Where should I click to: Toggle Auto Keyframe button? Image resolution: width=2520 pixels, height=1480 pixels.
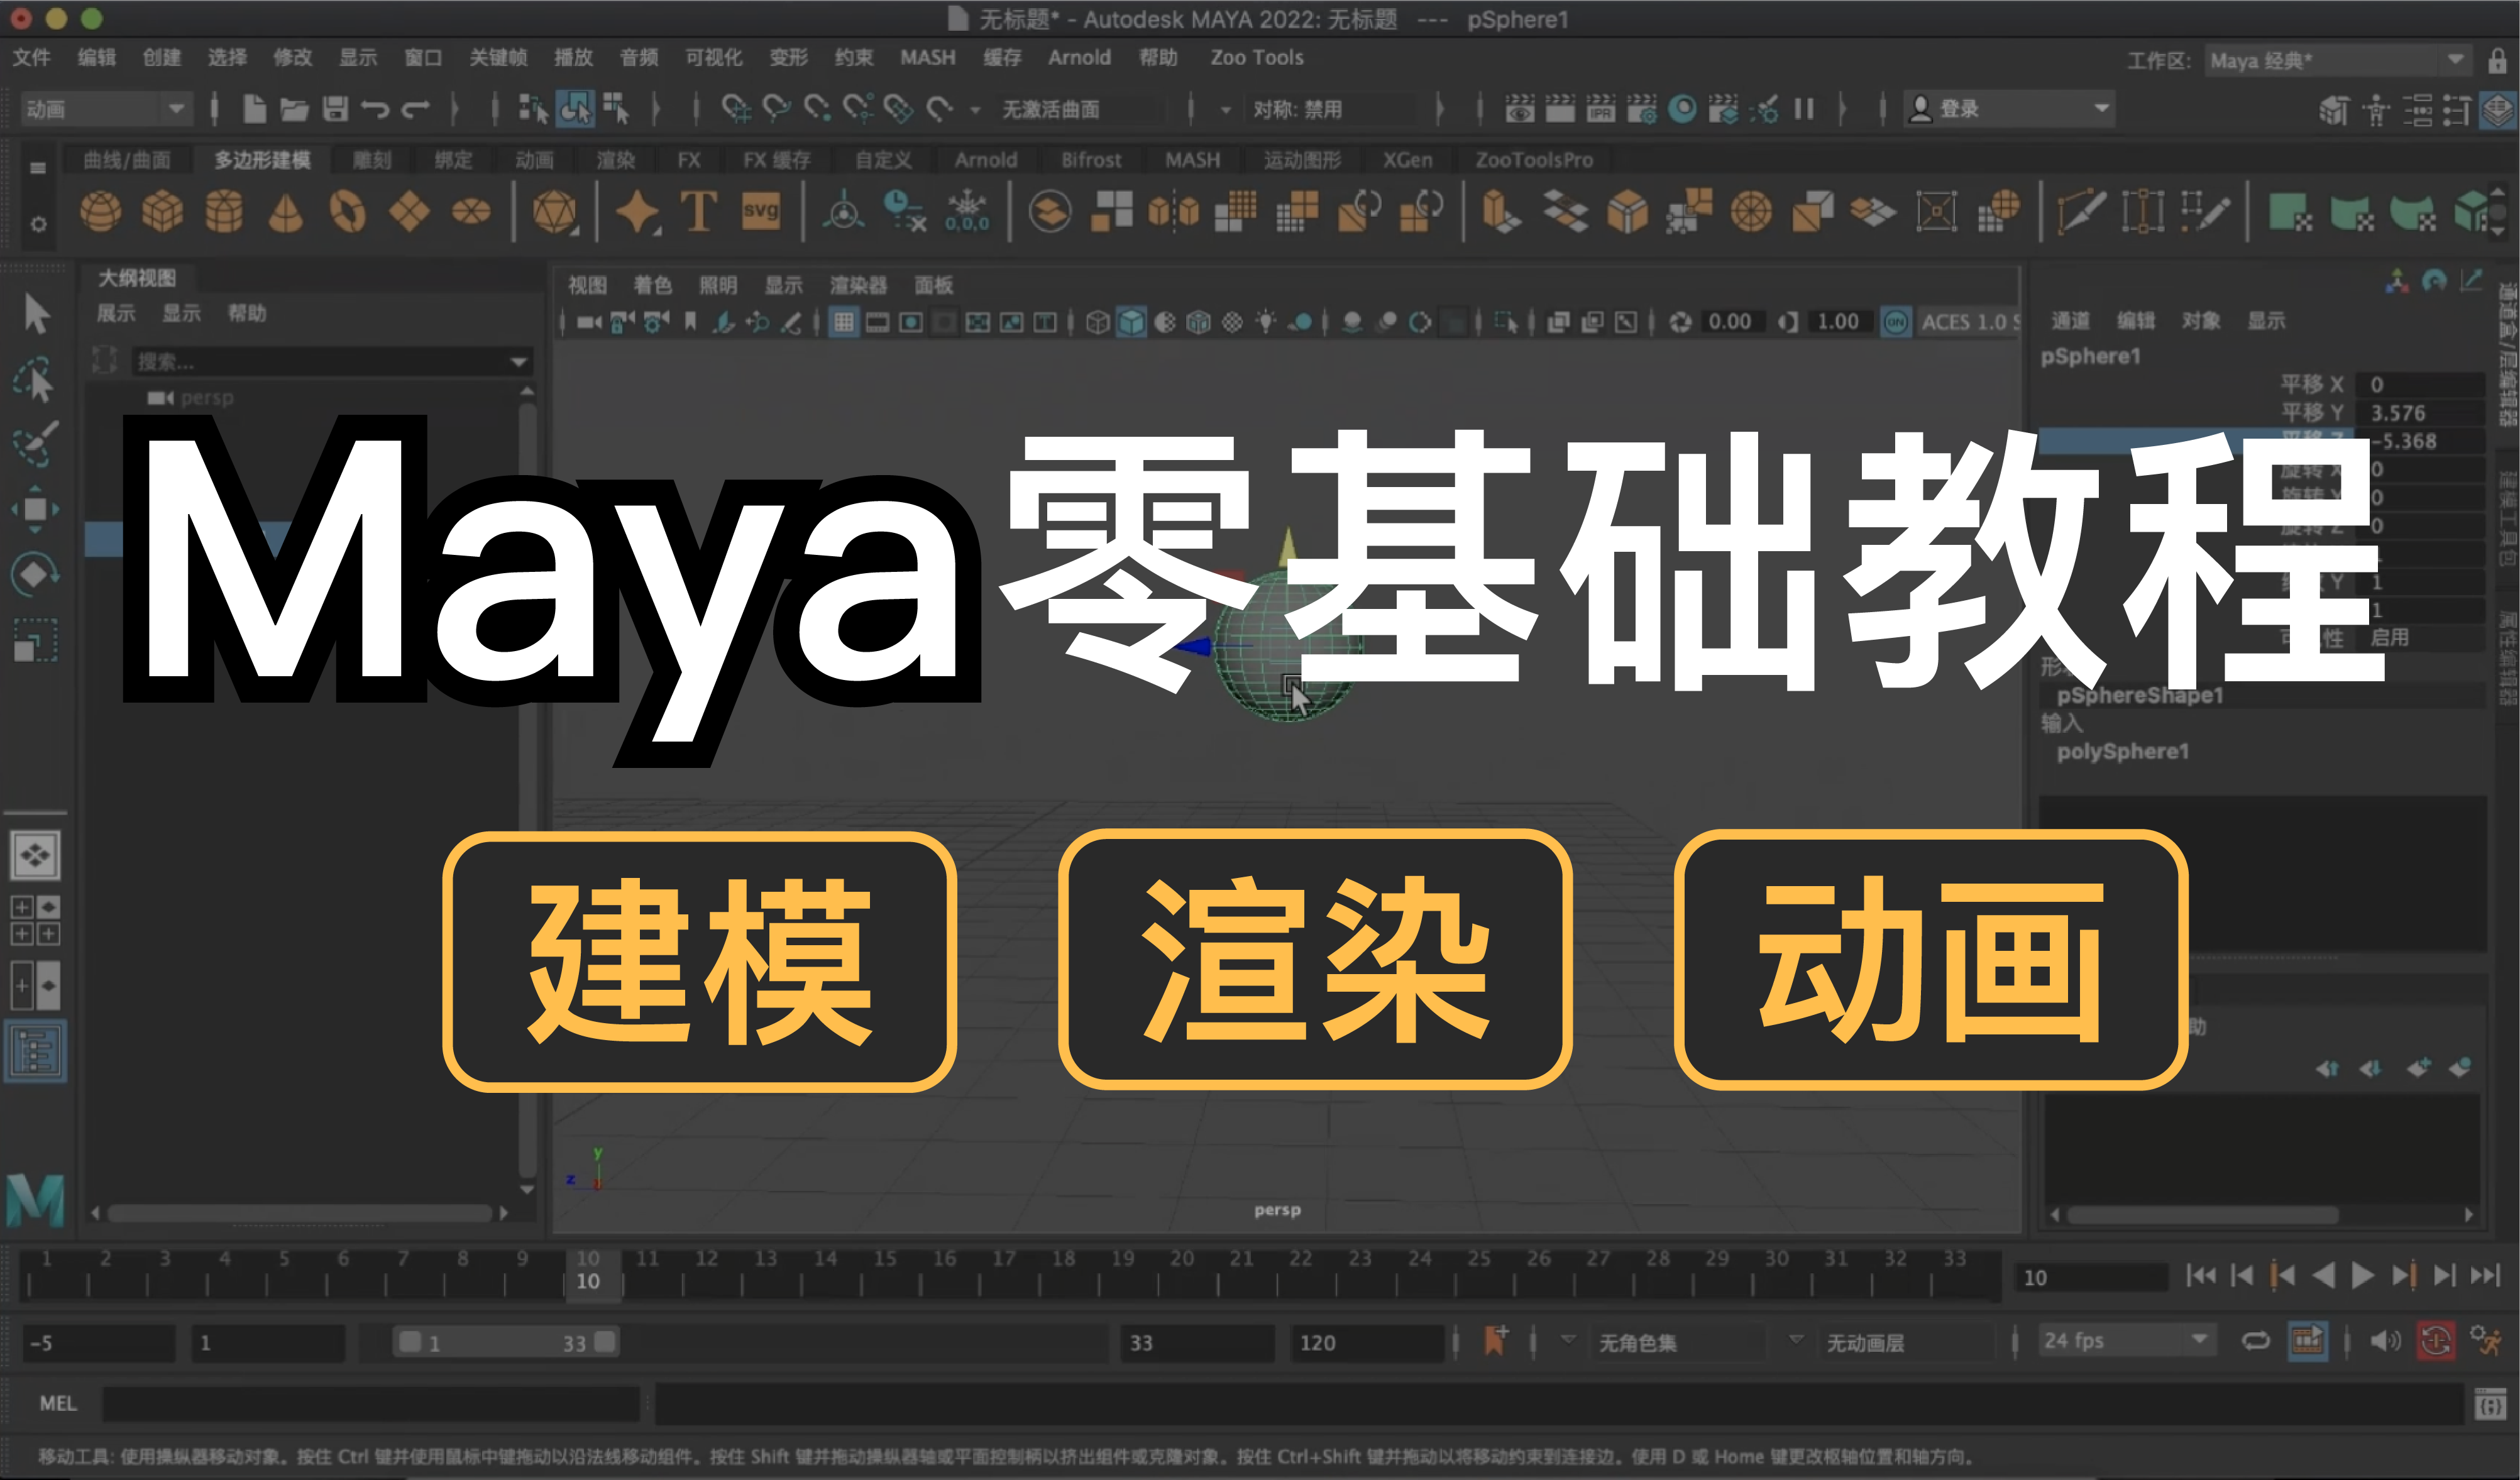2436,1341
